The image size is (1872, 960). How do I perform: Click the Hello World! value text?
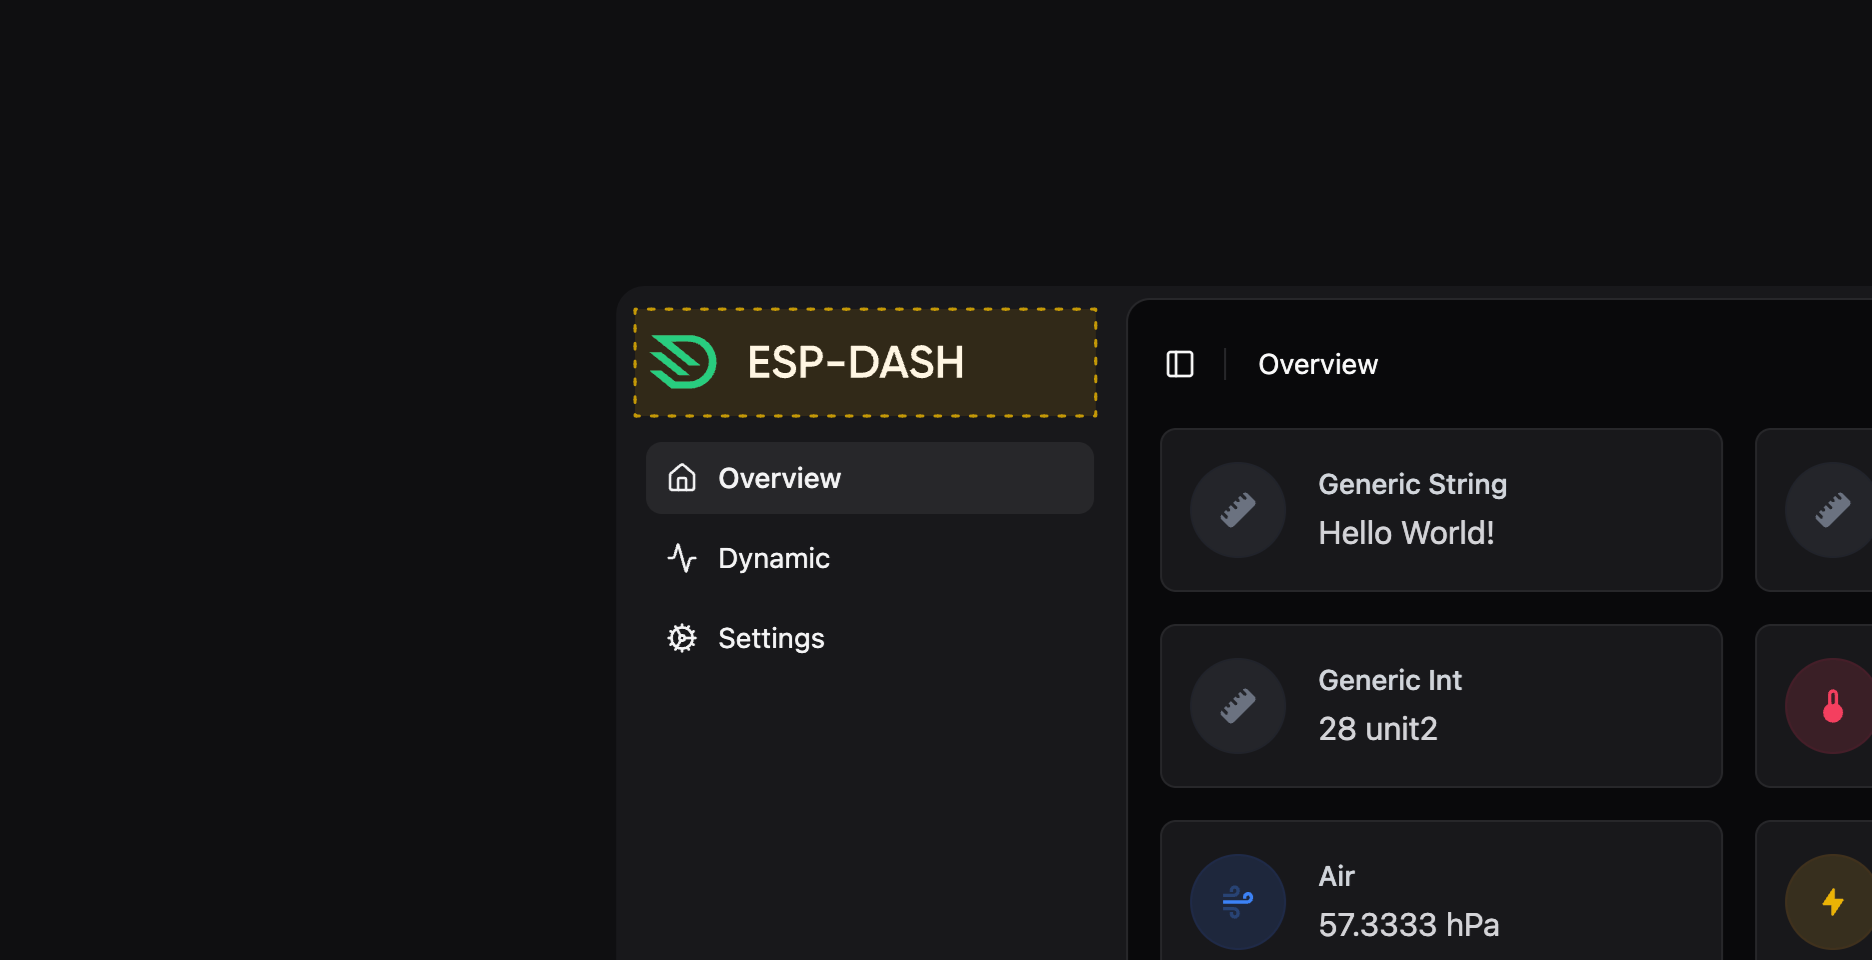1406,533
